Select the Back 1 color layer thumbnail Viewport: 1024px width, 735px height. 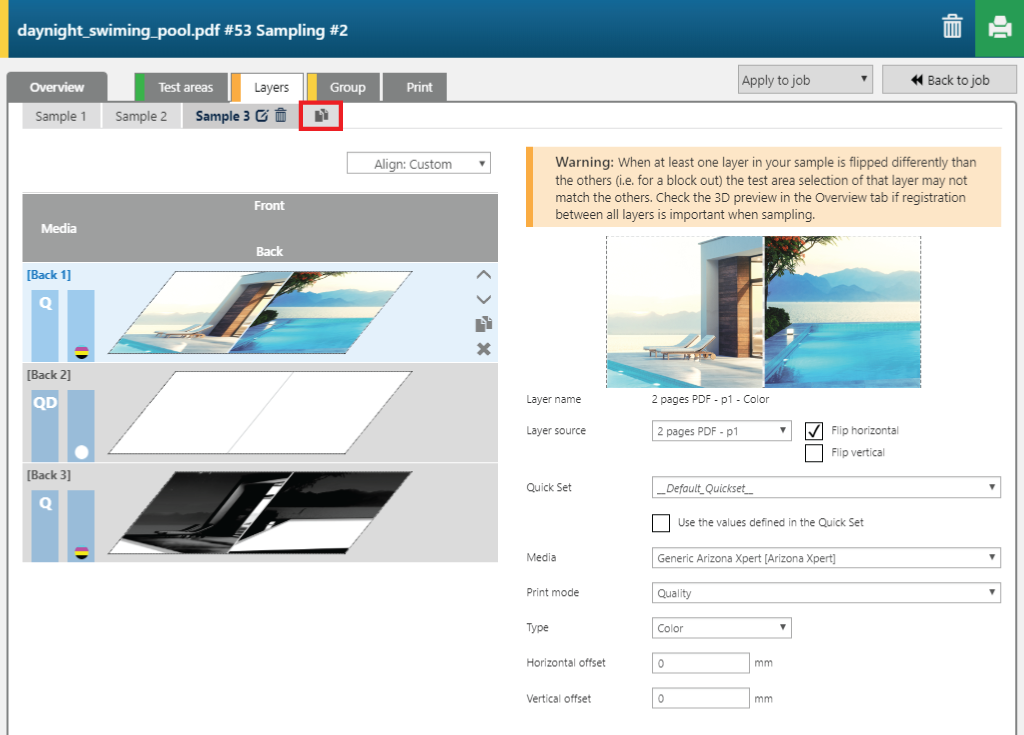click(x=260, y=312)
